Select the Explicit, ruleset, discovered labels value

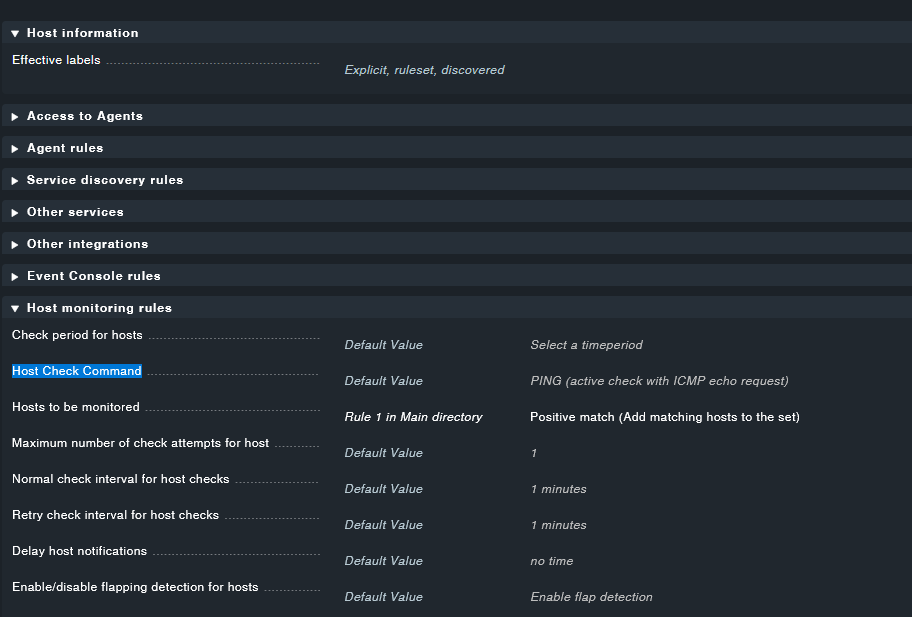[423, 69]
